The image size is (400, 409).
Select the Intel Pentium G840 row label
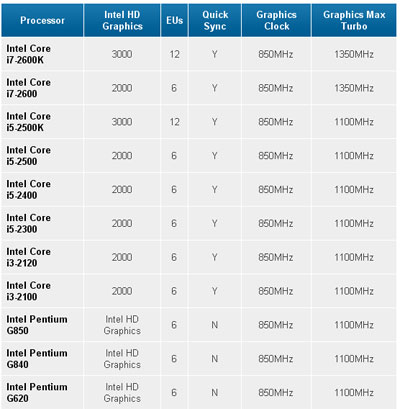point(37,359)
